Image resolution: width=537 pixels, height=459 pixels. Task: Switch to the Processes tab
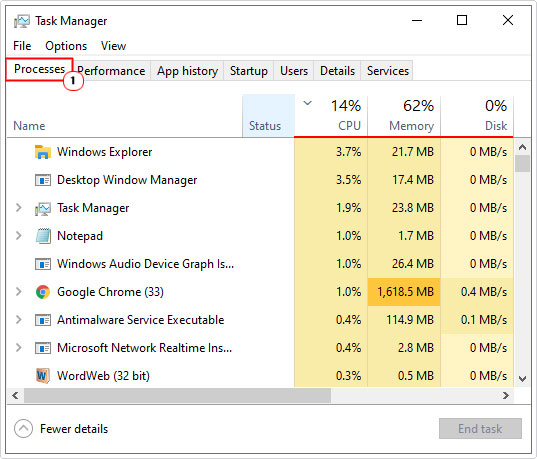[x=39, y=69]
